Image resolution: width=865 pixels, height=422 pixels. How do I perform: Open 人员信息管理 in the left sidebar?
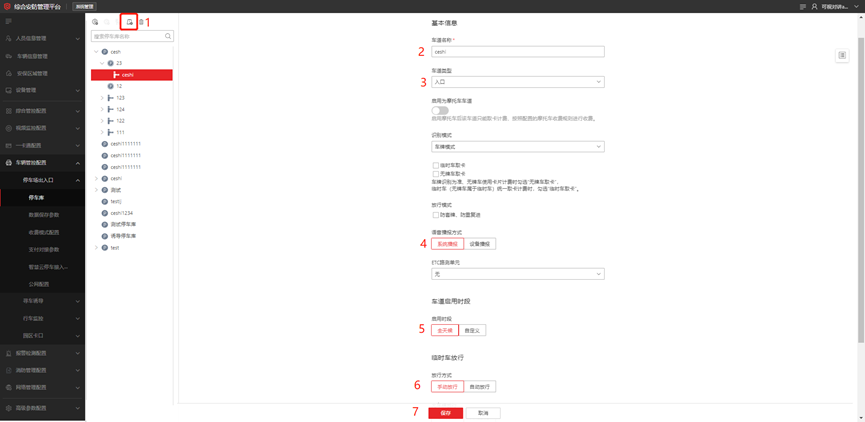point(38,39)
